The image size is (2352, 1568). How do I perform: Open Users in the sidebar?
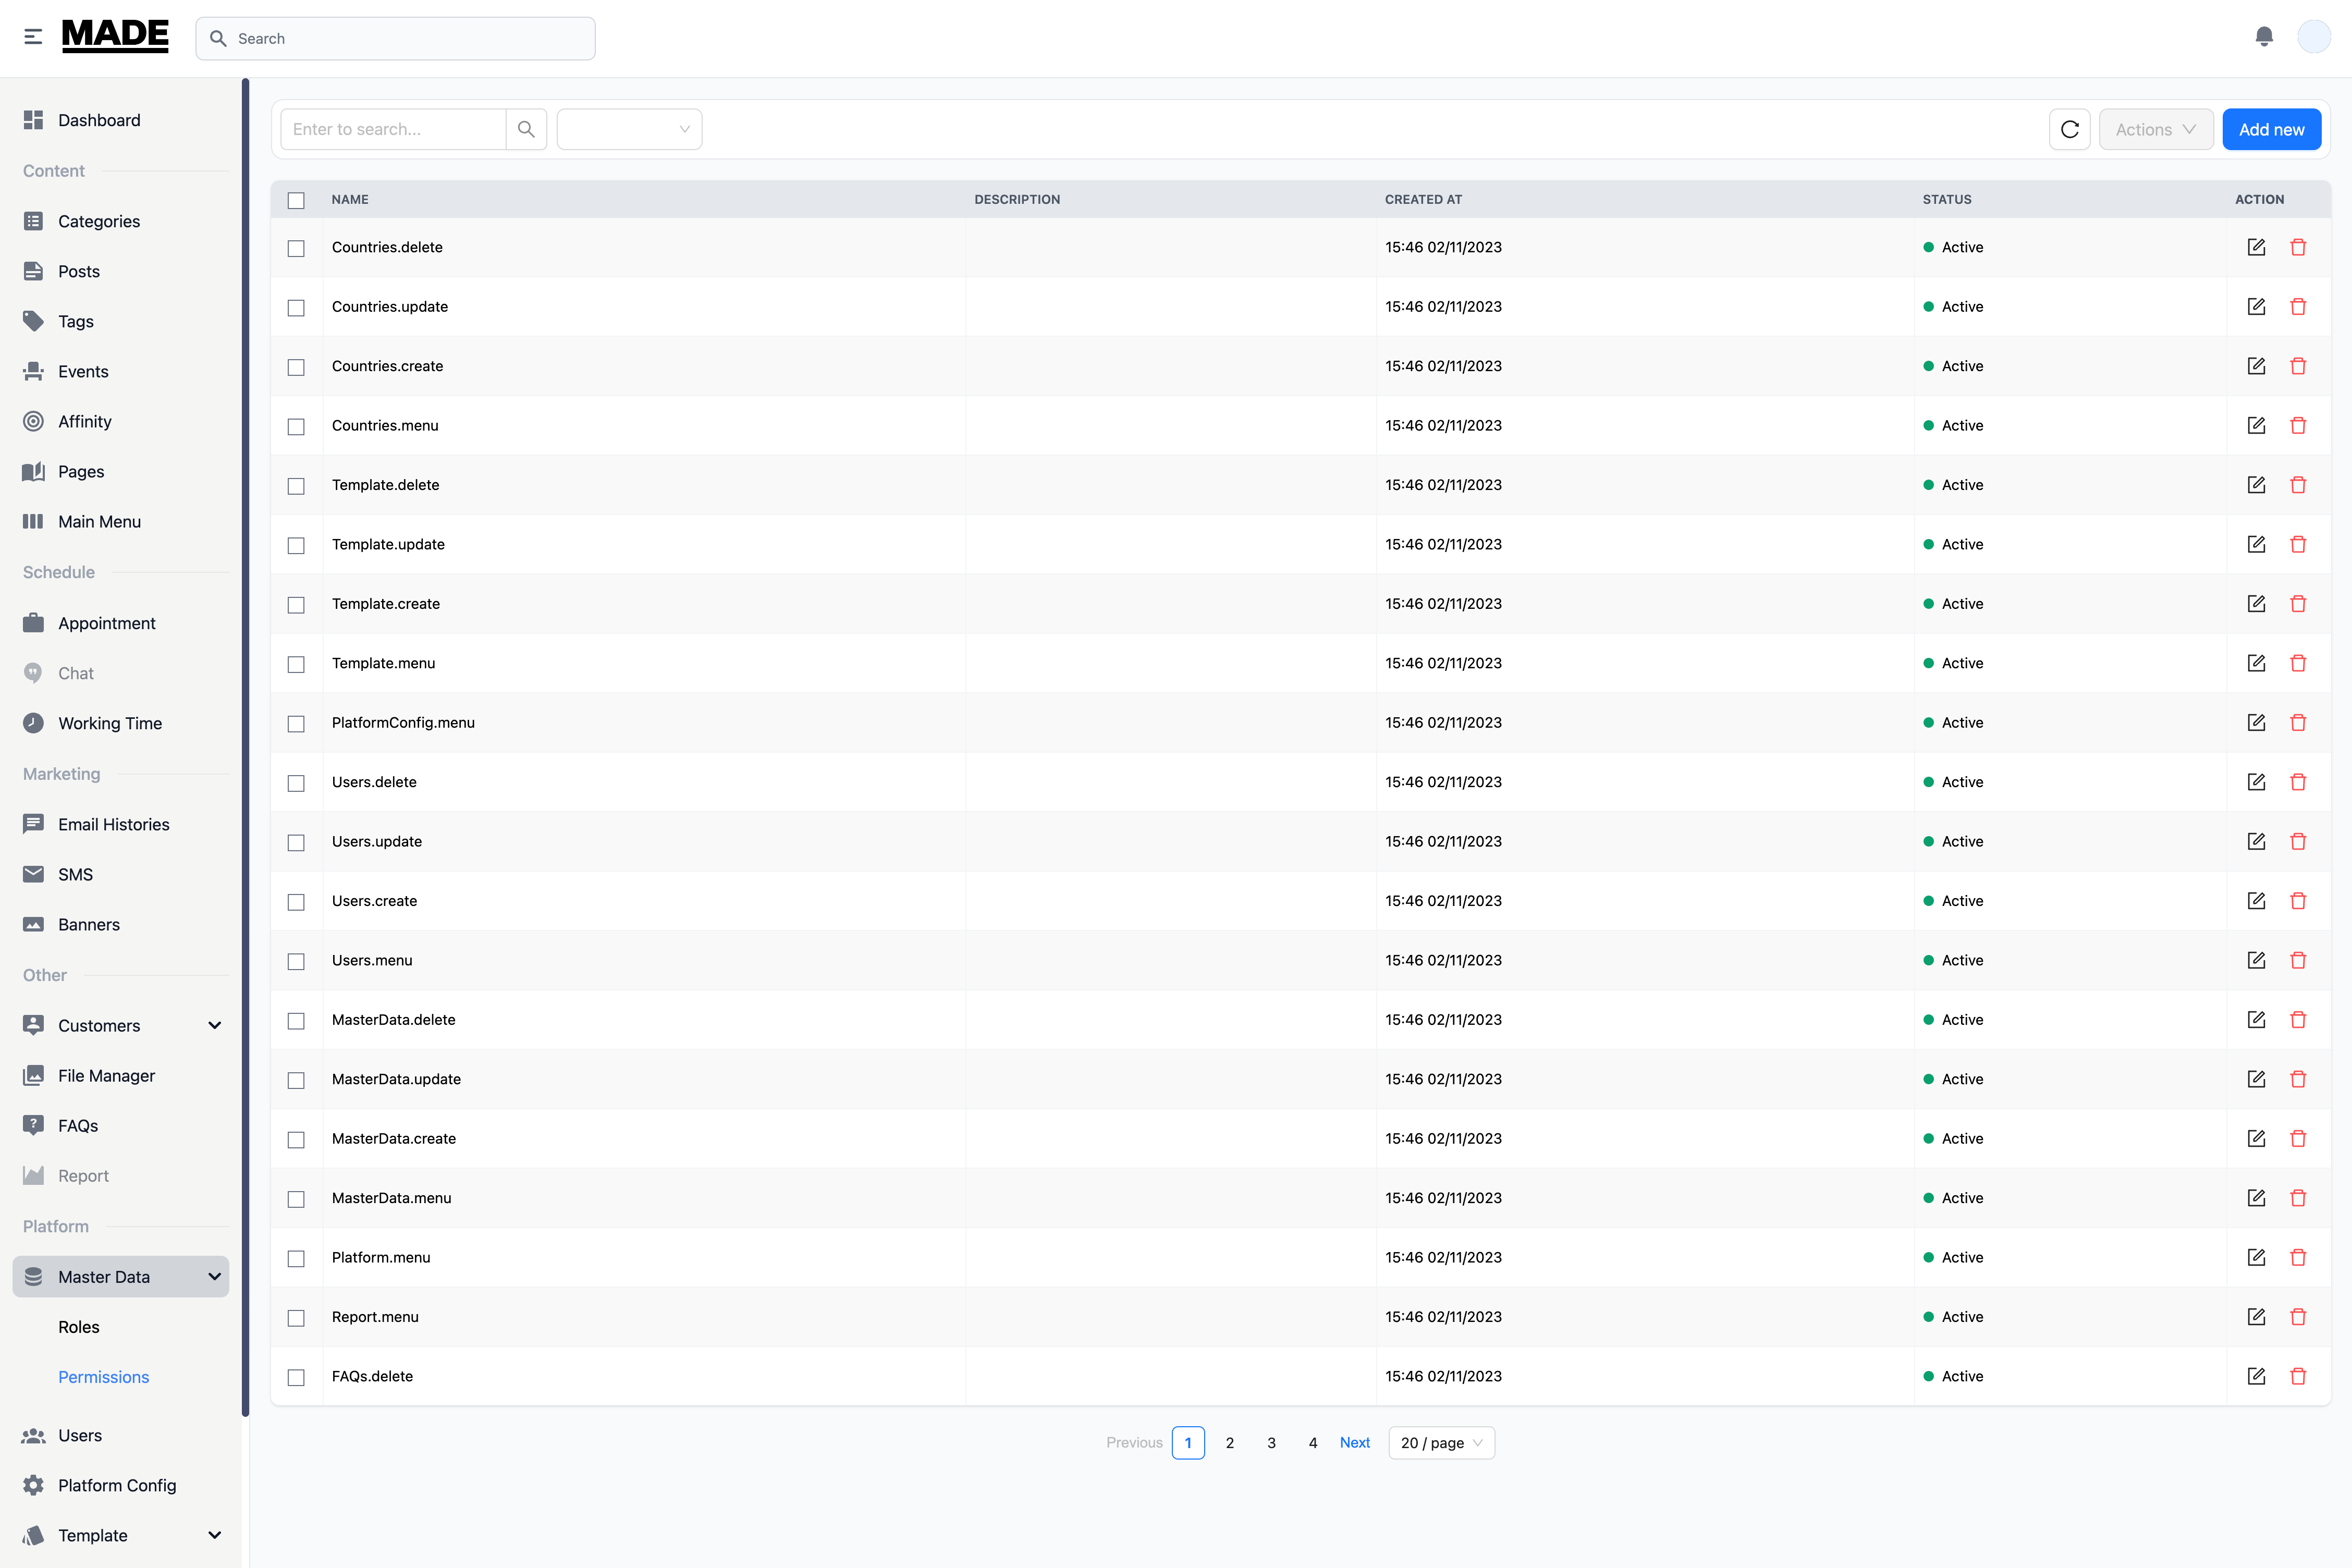click(121, 1435)
